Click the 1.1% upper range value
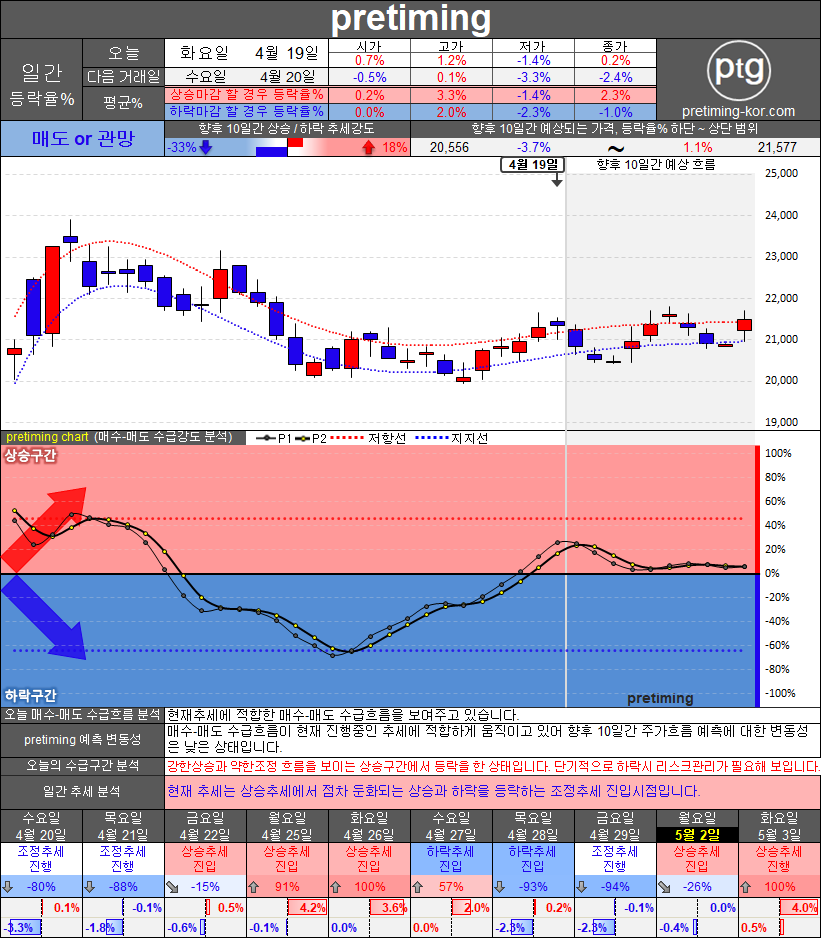 698,147
